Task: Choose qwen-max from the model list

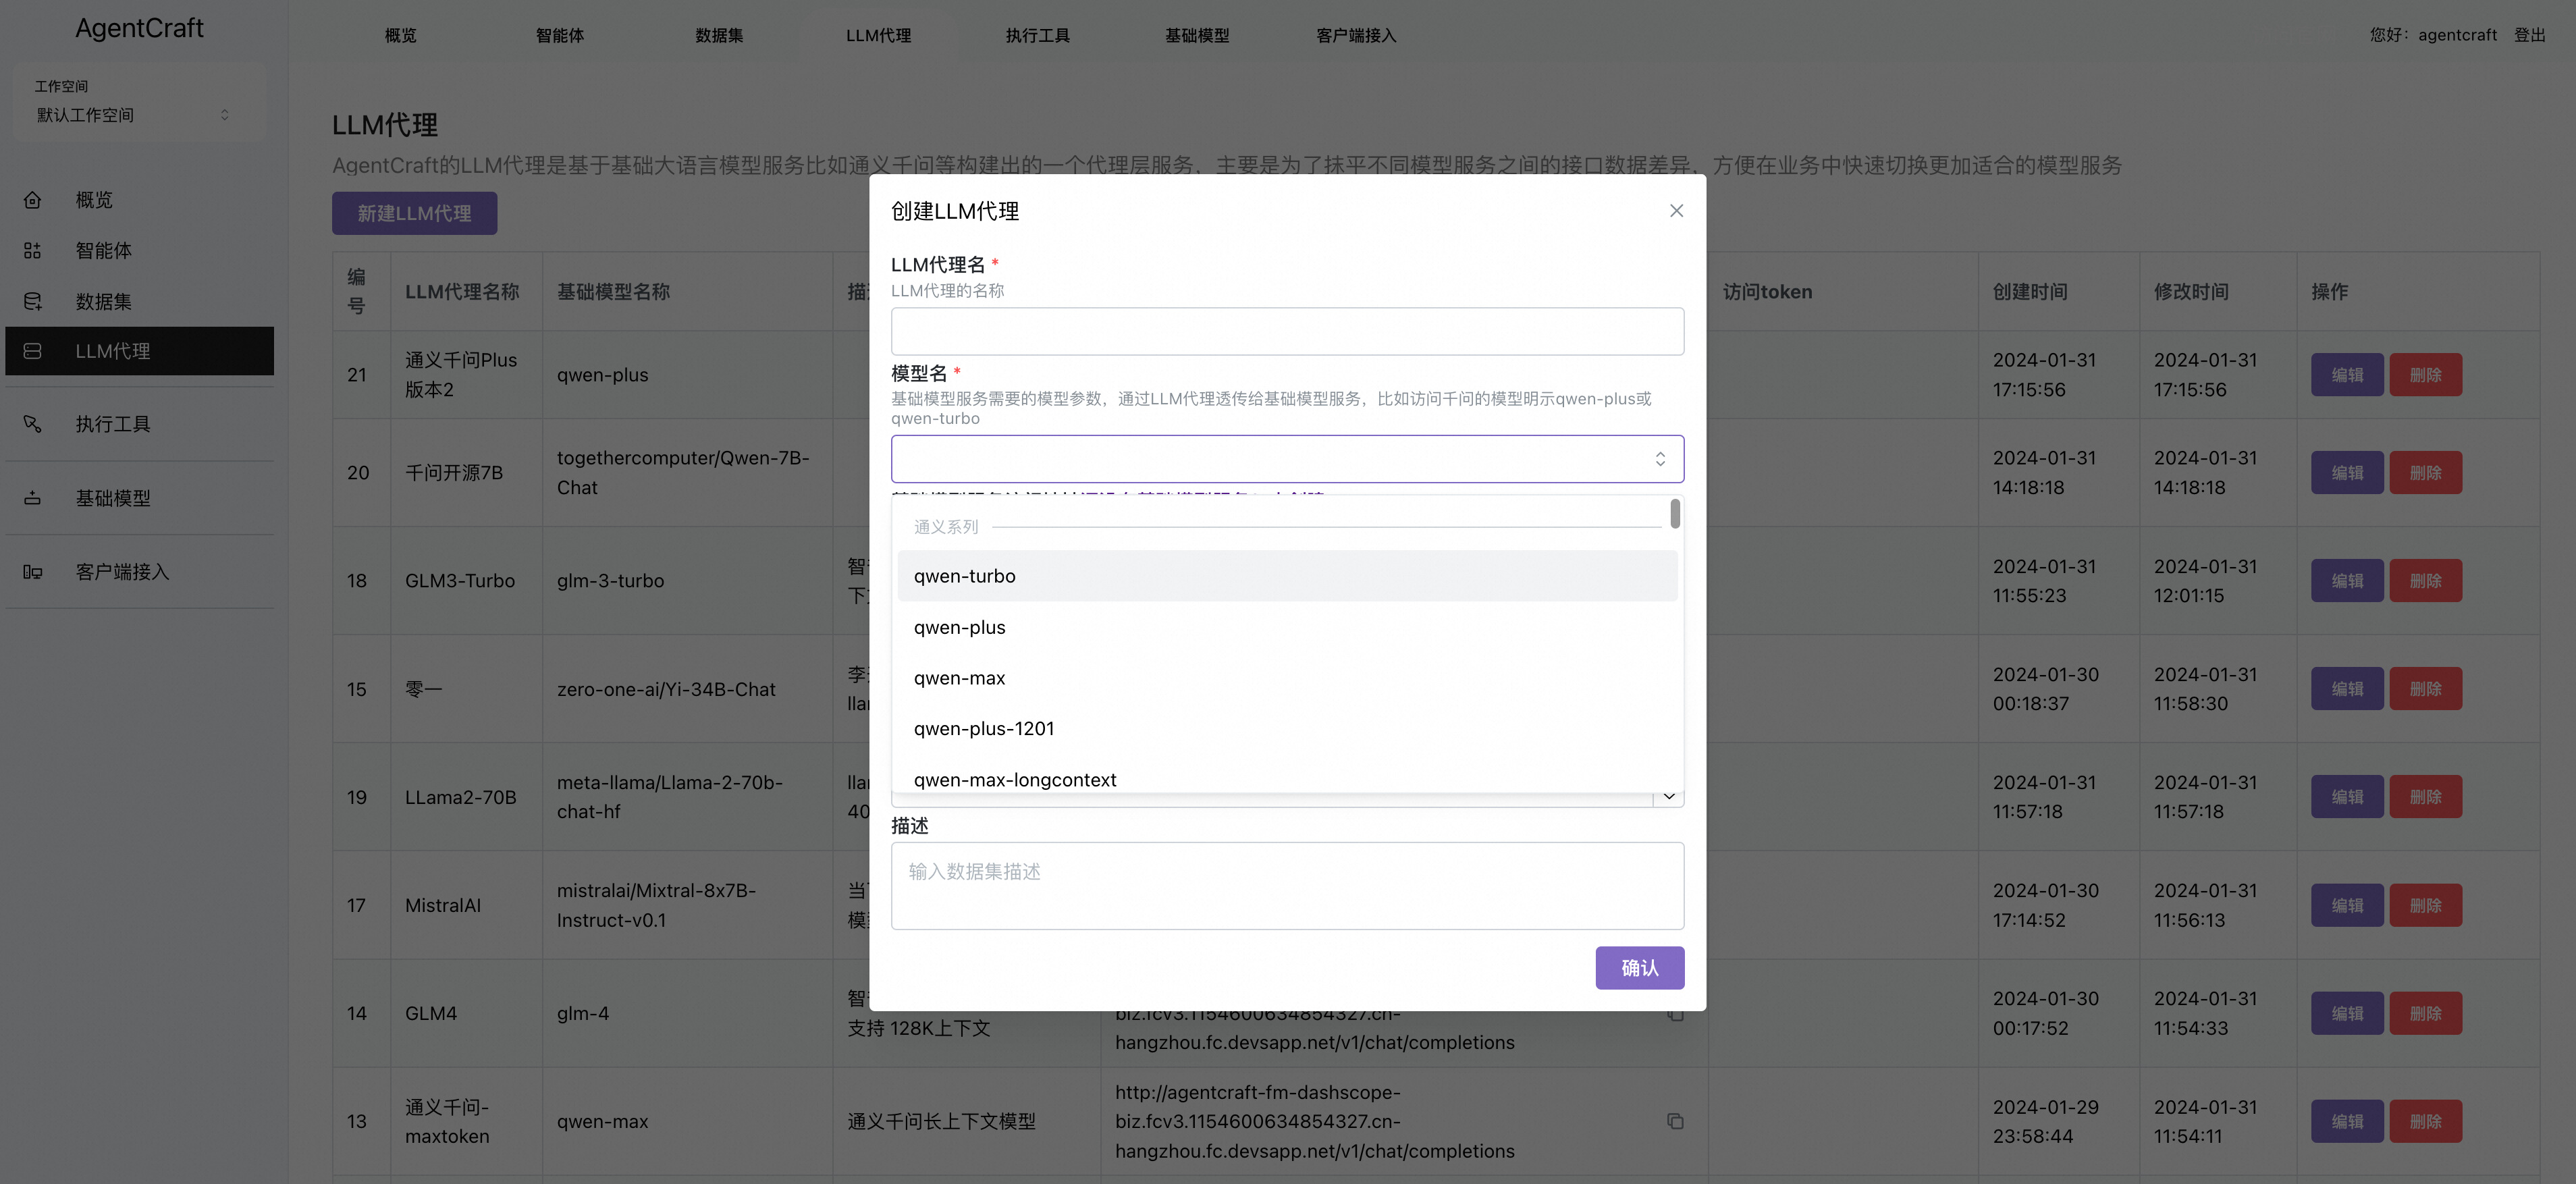Action: click(1287, 678)
